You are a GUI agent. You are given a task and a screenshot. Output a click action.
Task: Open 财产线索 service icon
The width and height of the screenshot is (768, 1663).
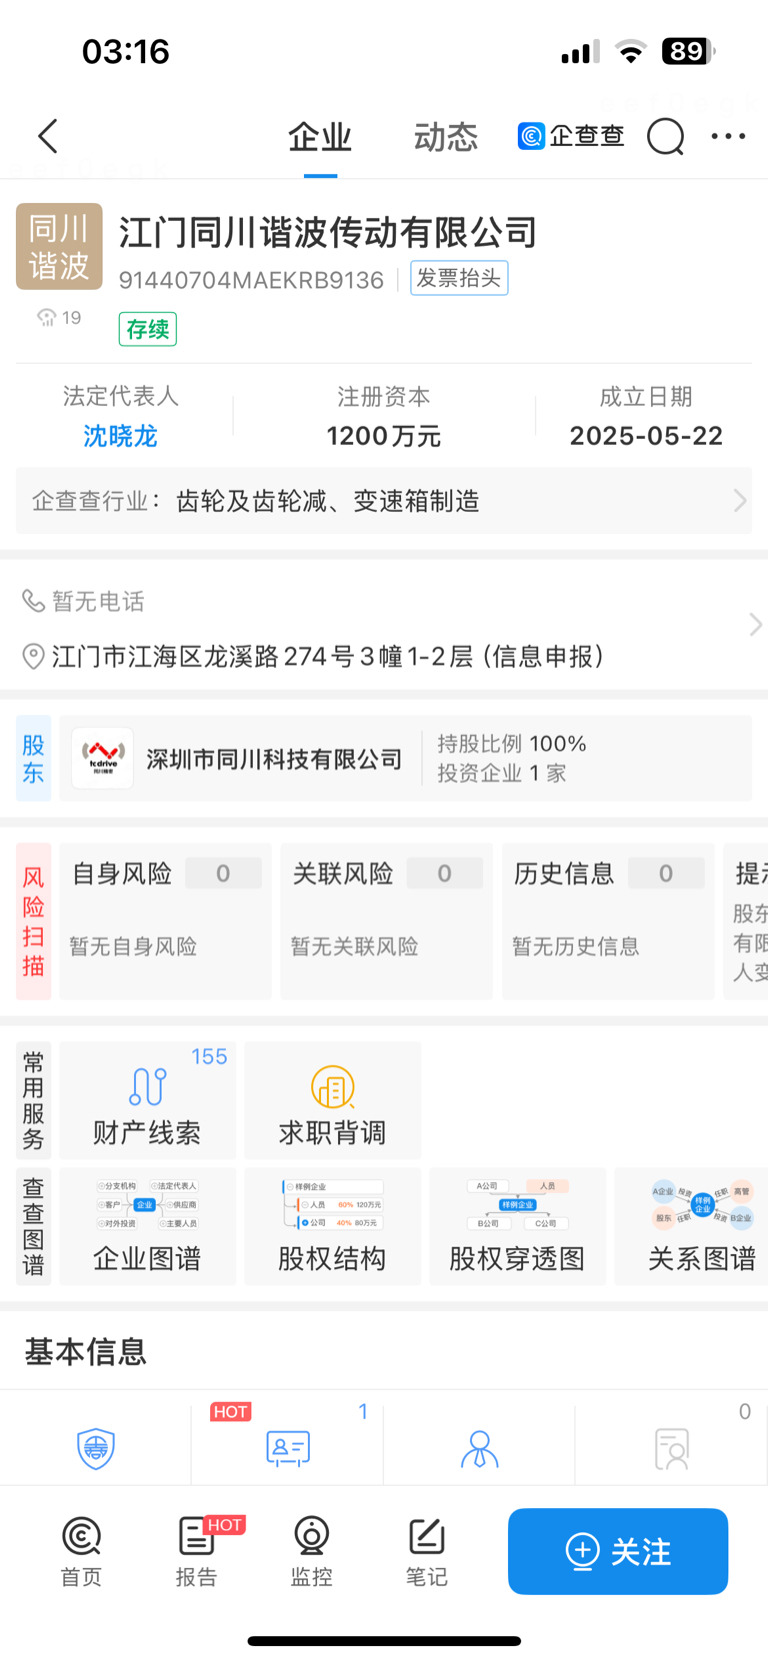pyautogui.click(x=147, y=1100)
